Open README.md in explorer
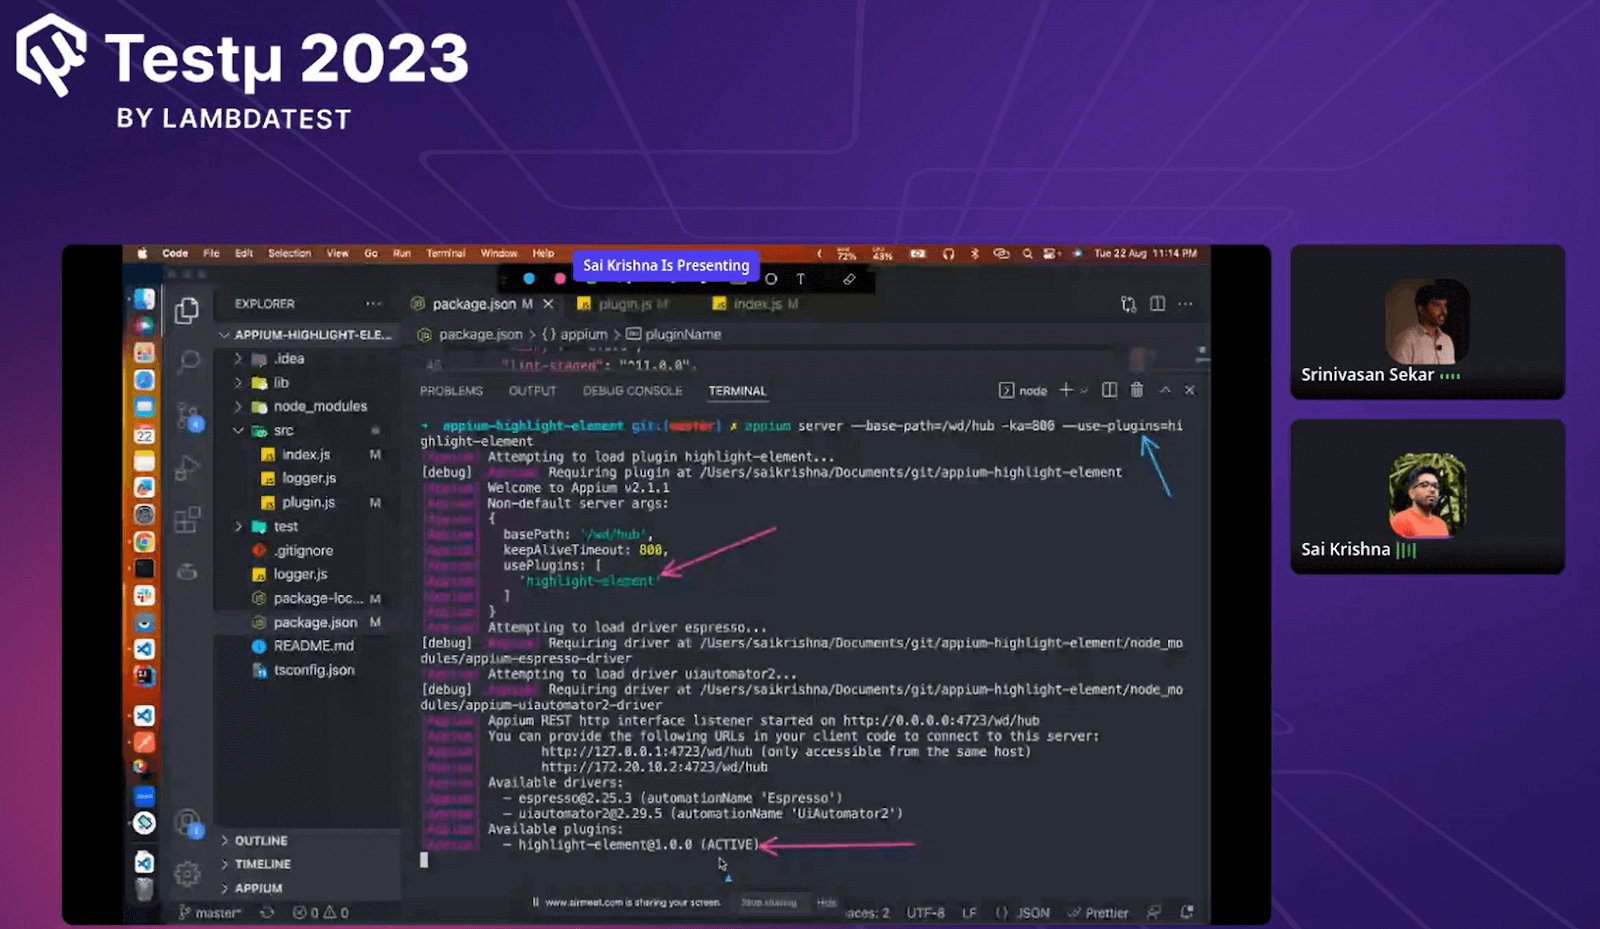Viewport: 1600px width, 929px height. (313, 646)
